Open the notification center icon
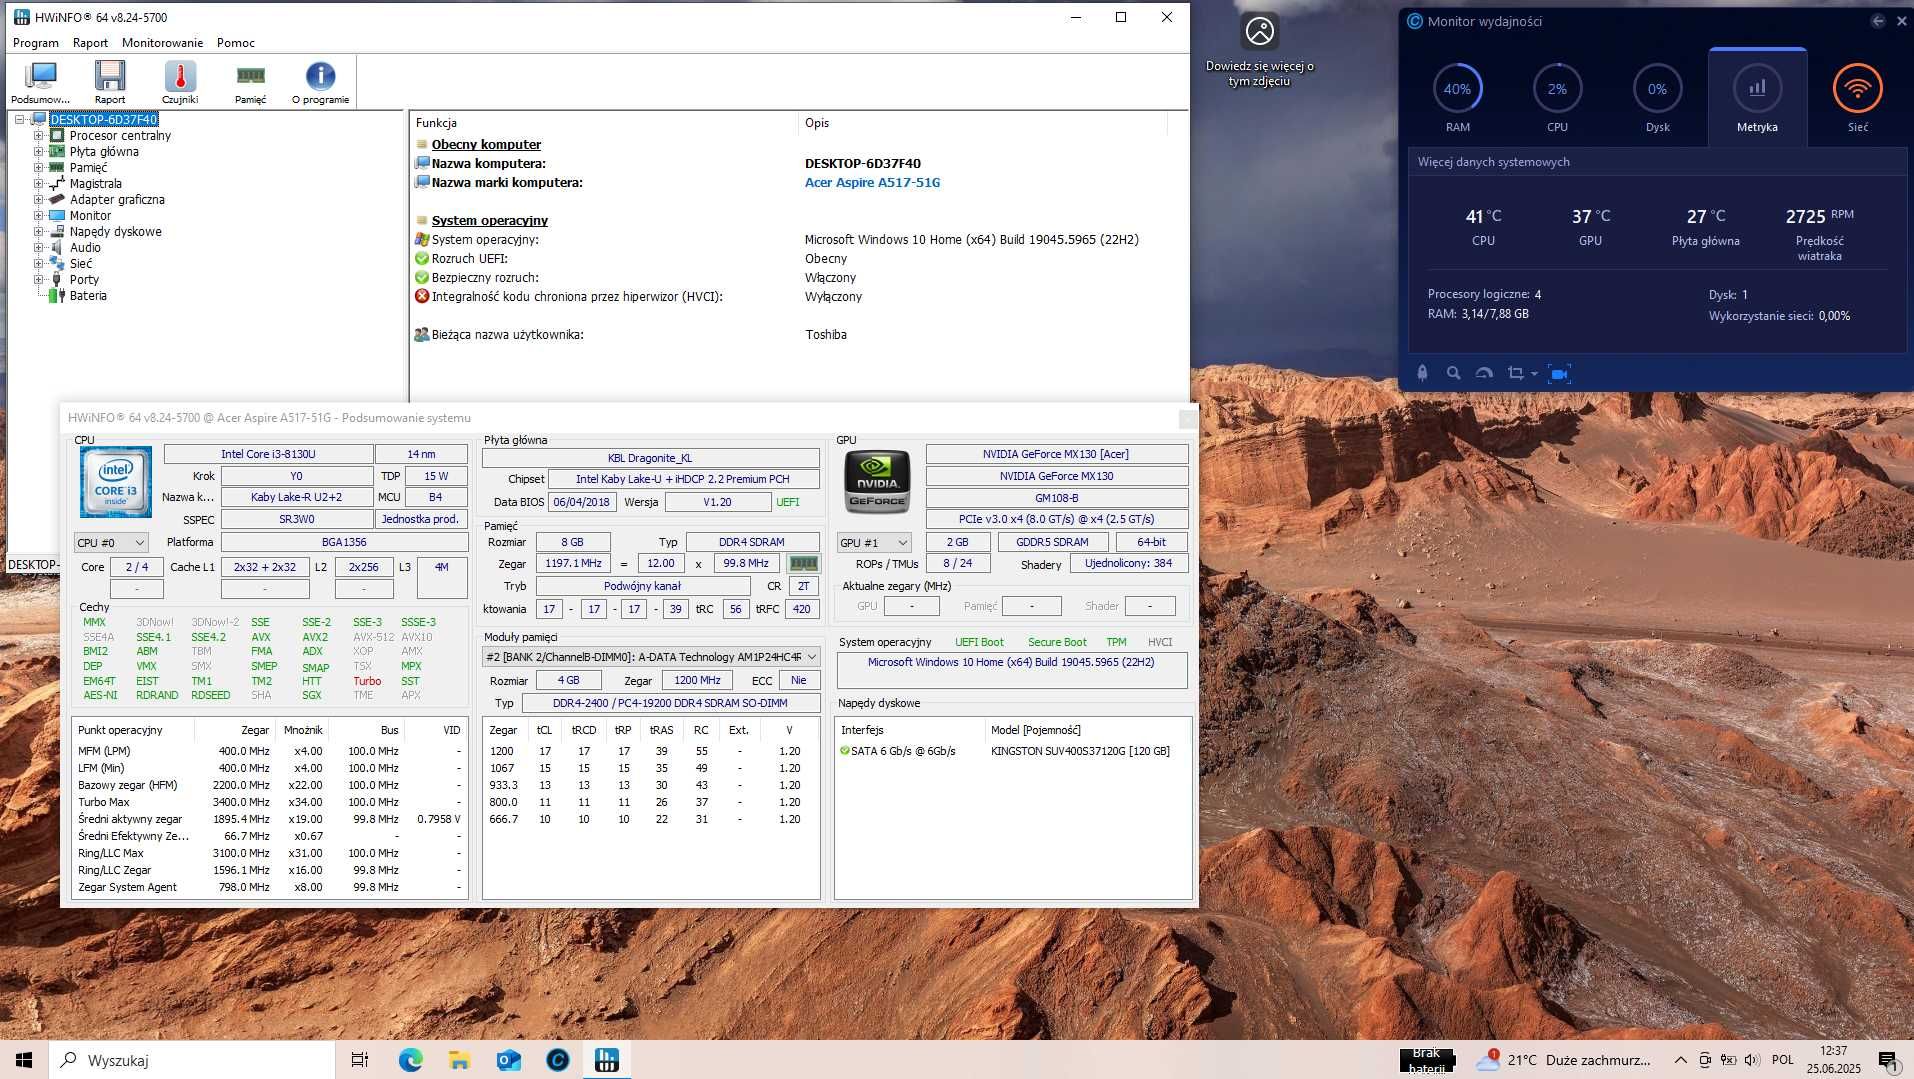 click(x=1887, y=1060)
